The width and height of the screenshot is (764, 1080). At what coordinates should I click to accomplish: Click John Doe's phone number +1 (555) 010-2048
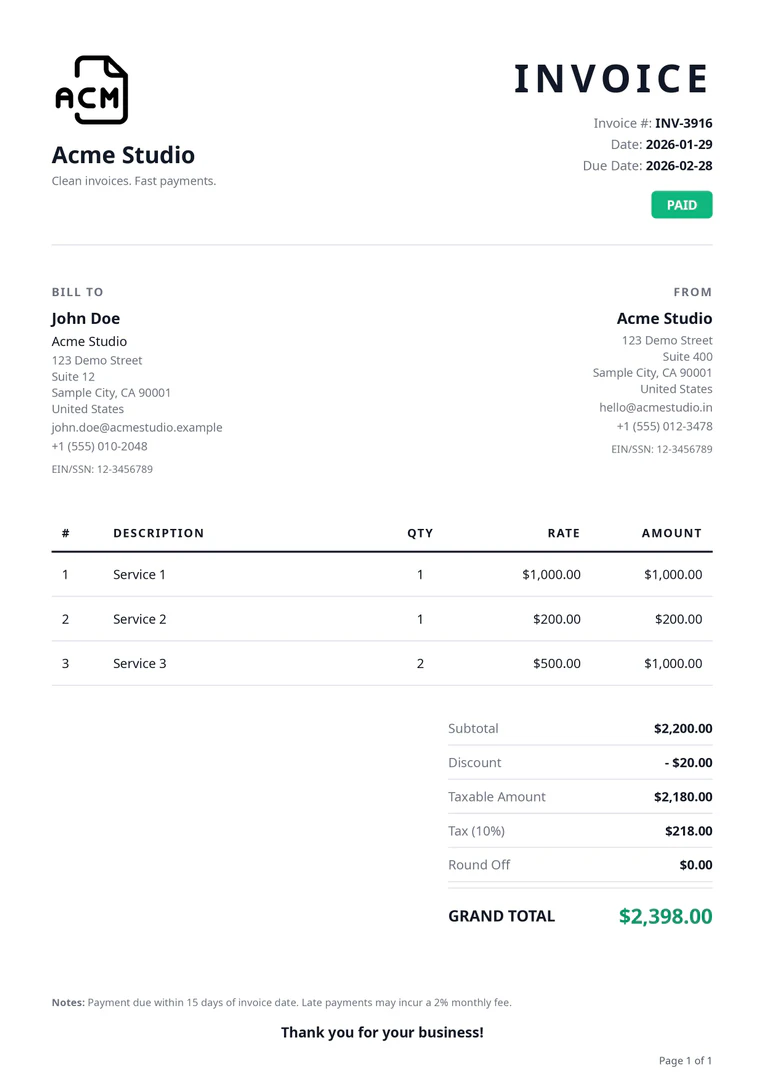pyautogui.click(x=99, y=446)
